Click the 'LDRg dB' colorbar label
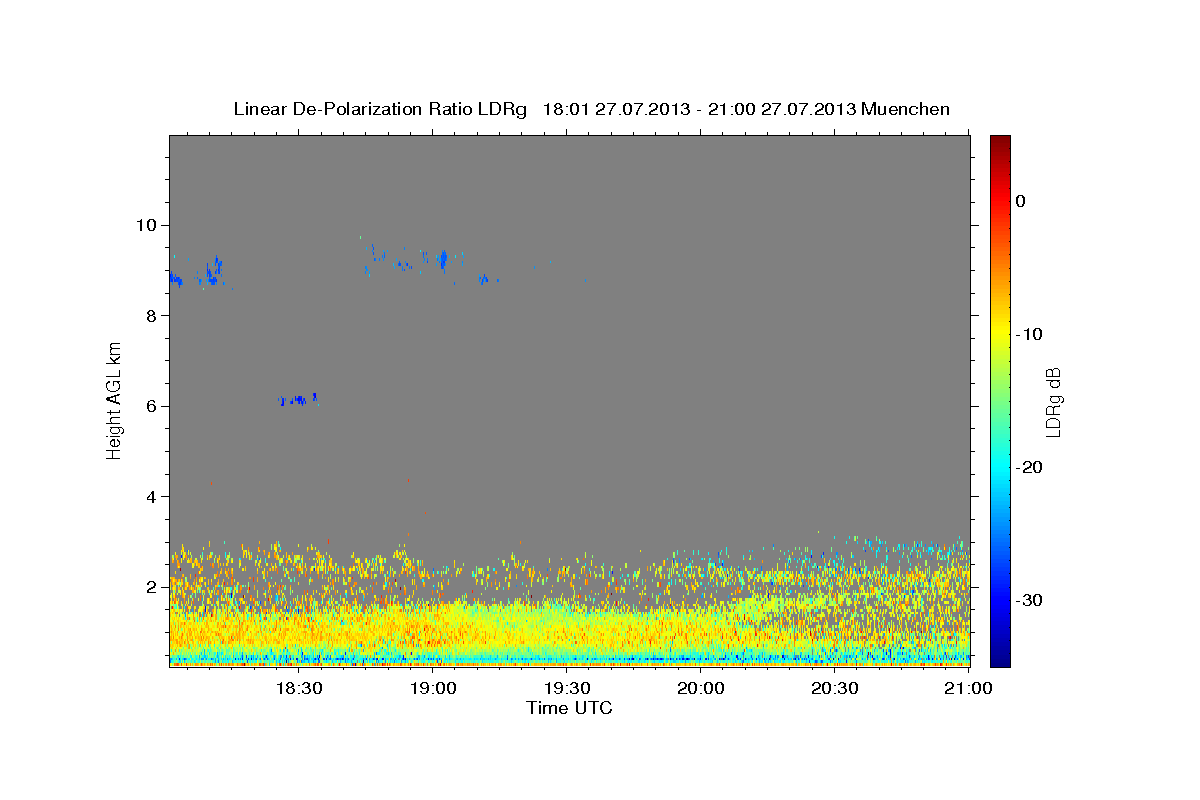The image size is (1200, 800). [1053, 401]
